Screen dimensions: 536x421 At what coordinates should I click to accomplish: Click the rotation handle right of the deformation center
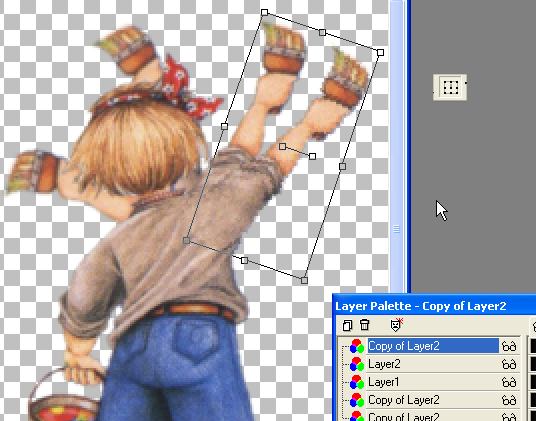pyautogui.click(x=312, y=156)
